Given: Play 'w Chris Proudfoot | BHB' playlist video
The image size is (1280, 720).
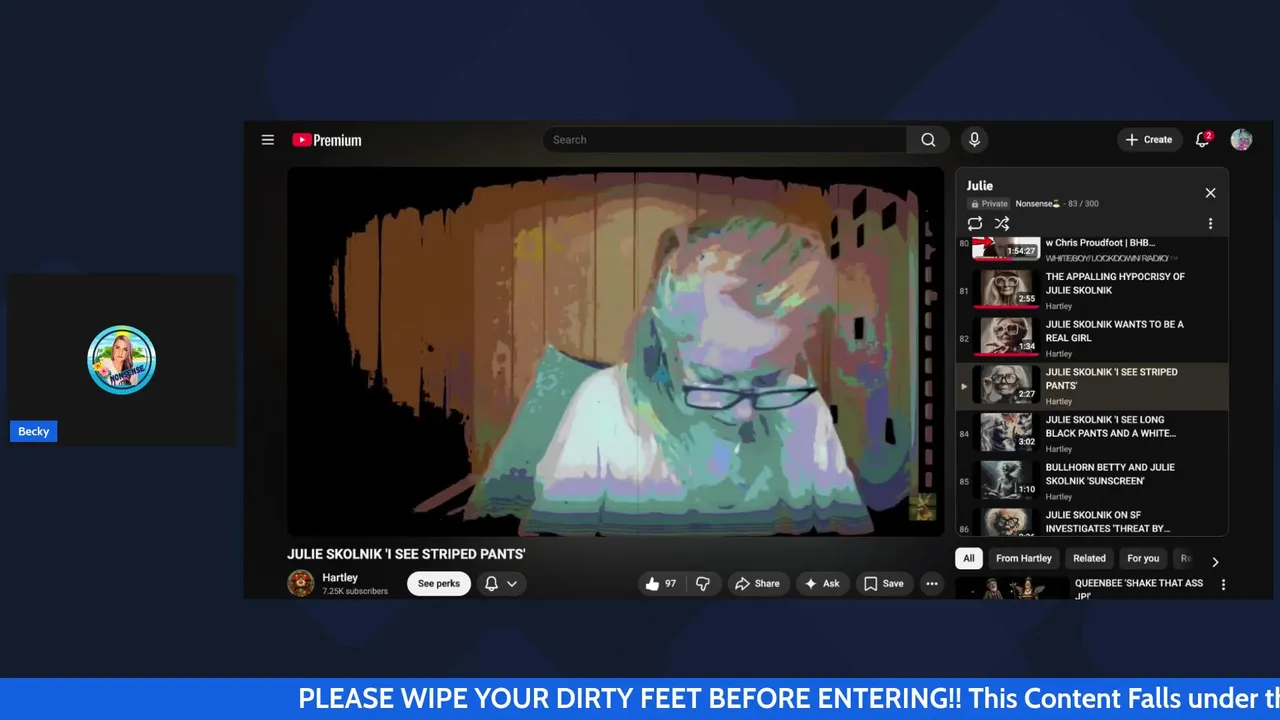Looking at the screenshot, I should [1092, 249].
